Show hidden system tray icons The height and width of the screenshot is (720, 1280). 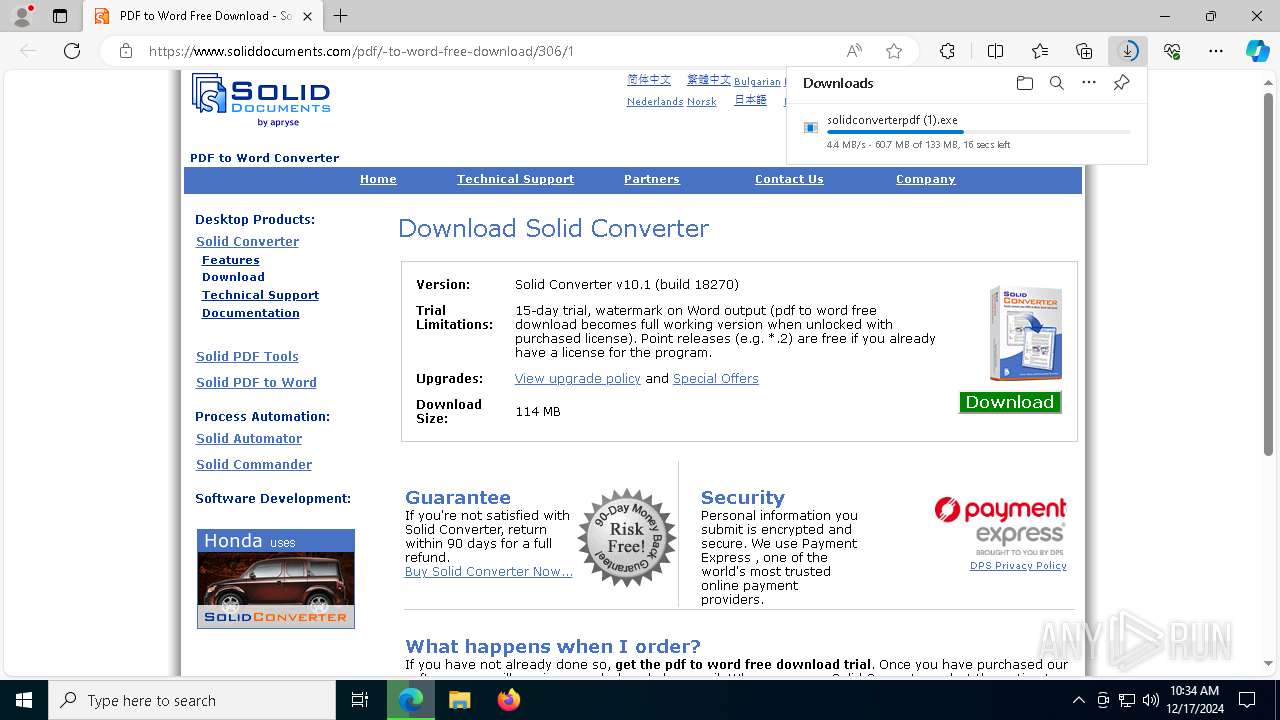(1078, 700)
